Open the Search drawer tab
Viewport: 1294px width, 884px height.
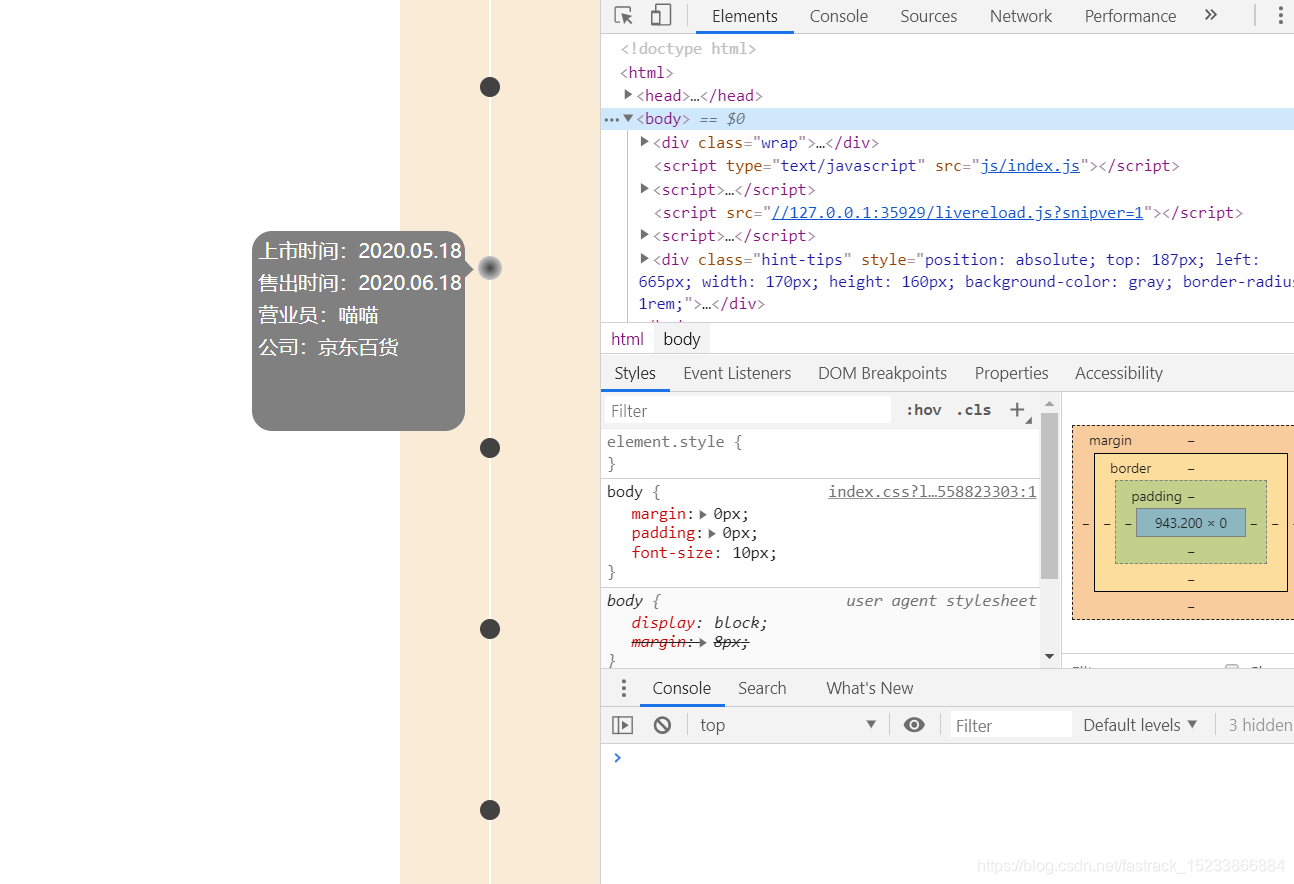point(762,688)
